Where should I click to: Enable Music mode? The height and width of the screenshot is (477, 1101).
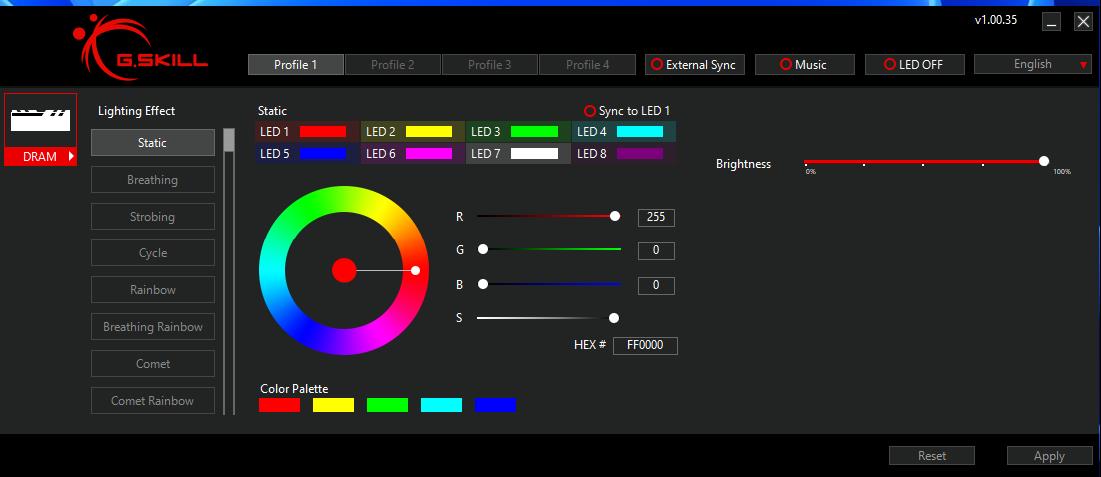click(805, 65)
